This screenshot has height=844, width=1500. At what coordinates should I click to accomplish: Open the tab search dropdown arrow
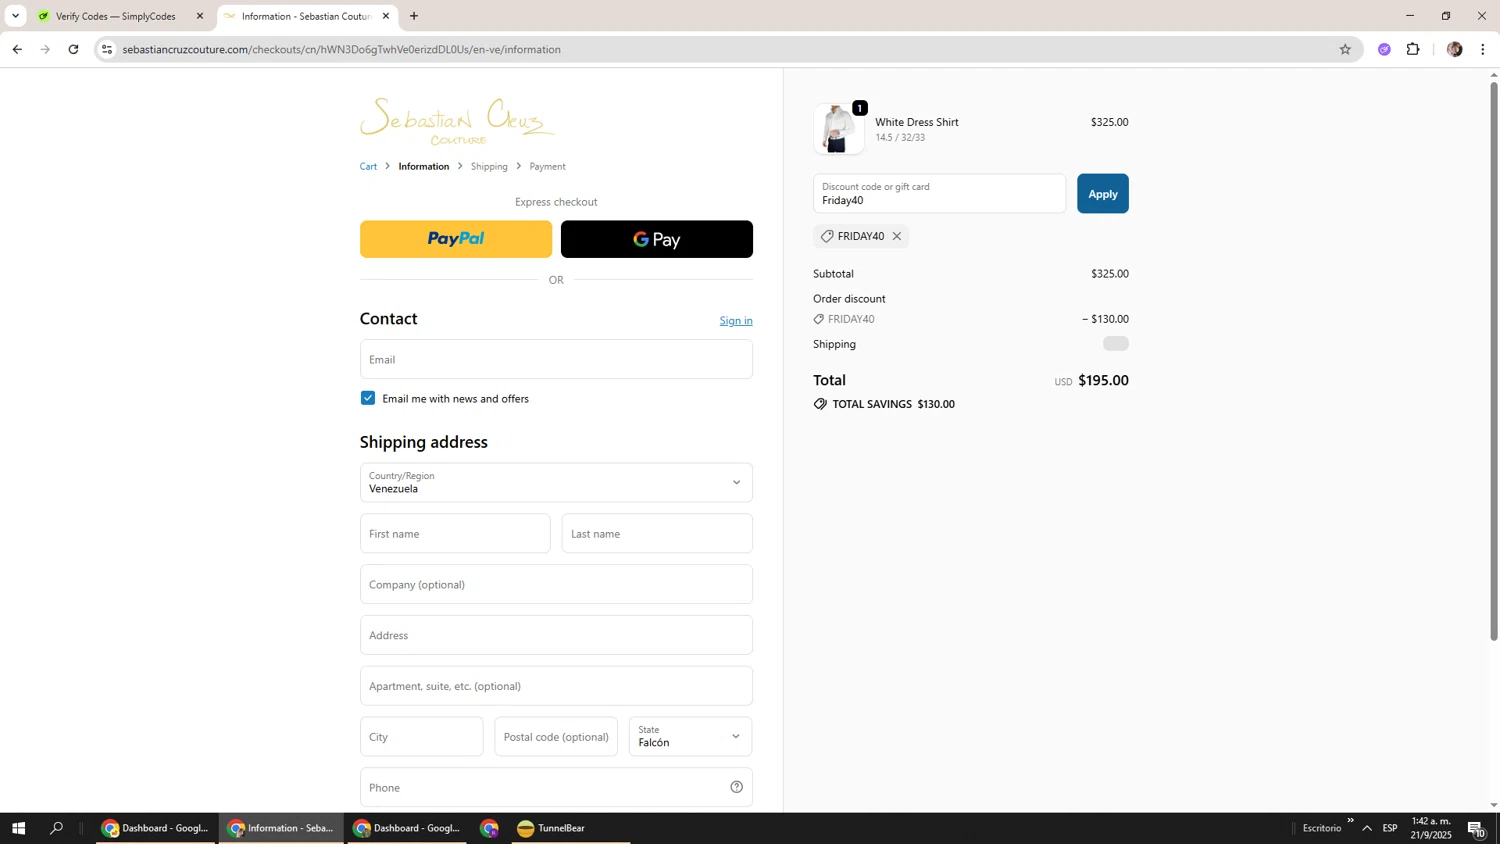click(x=15, y=16)
